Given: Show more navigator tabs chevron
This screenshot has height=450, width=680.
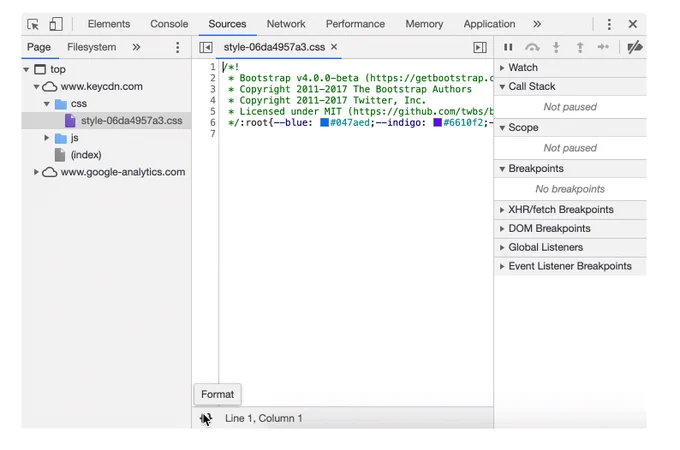Looking at the screenshot, I should pos(136,47).
